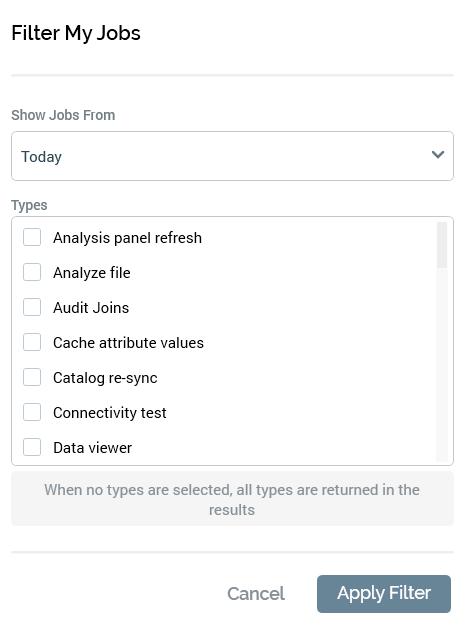Screen dimensions: 465x628
Task: Click the Cache attribute values label
Action: coord(128,343)
